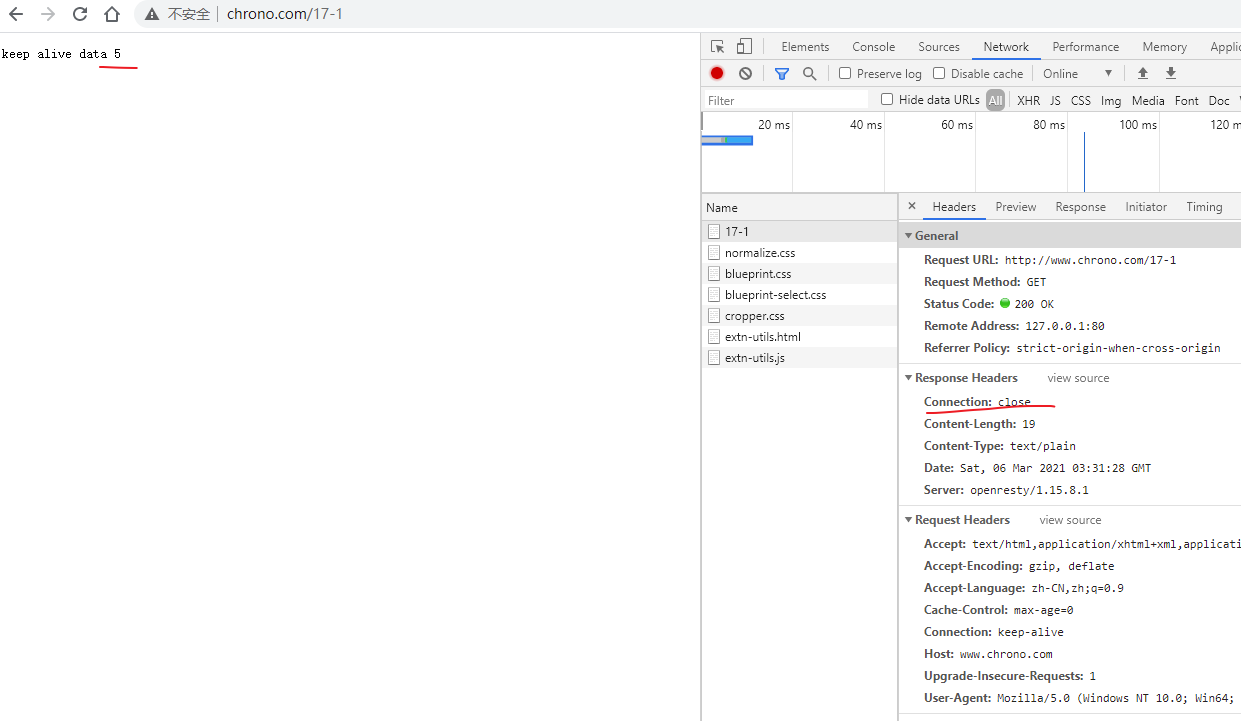The image size is (1241, 721).
Task: Open the Online throttling dropdown
Action: coord(1077,73)
